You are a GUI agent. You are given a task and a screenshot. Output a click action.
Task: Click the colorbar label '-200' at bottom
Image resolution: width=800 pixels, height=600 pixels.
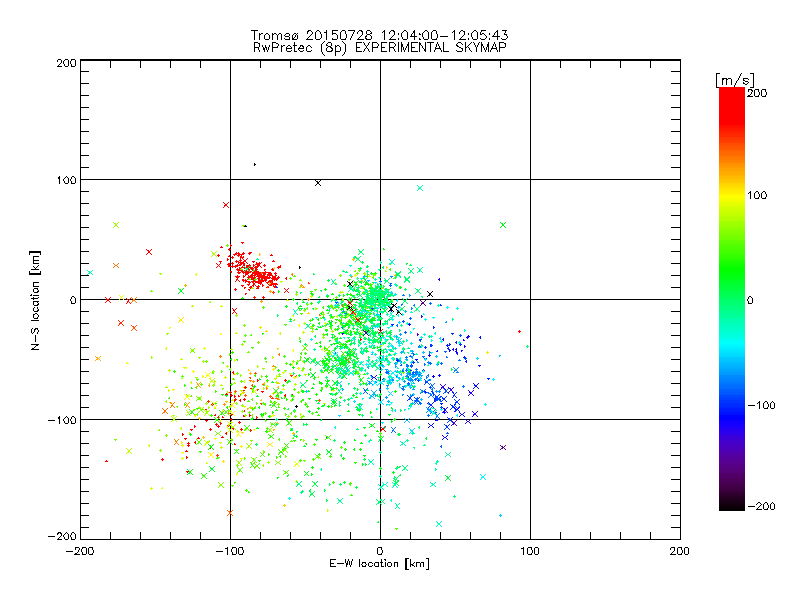(761, 506)
